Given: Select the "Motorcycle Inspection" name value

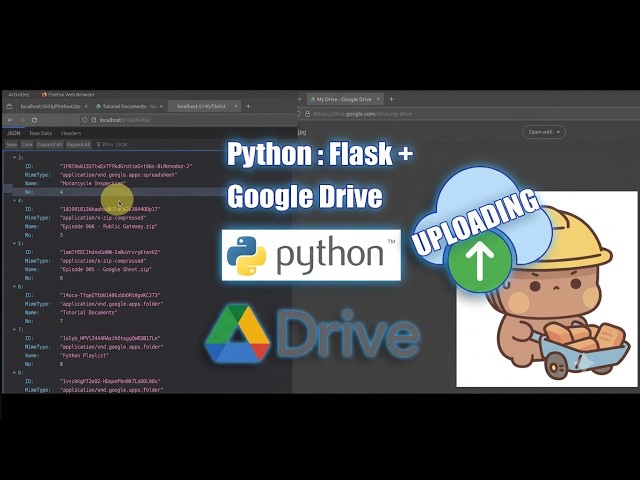Looking at the screenshot, I should [93, 183].
